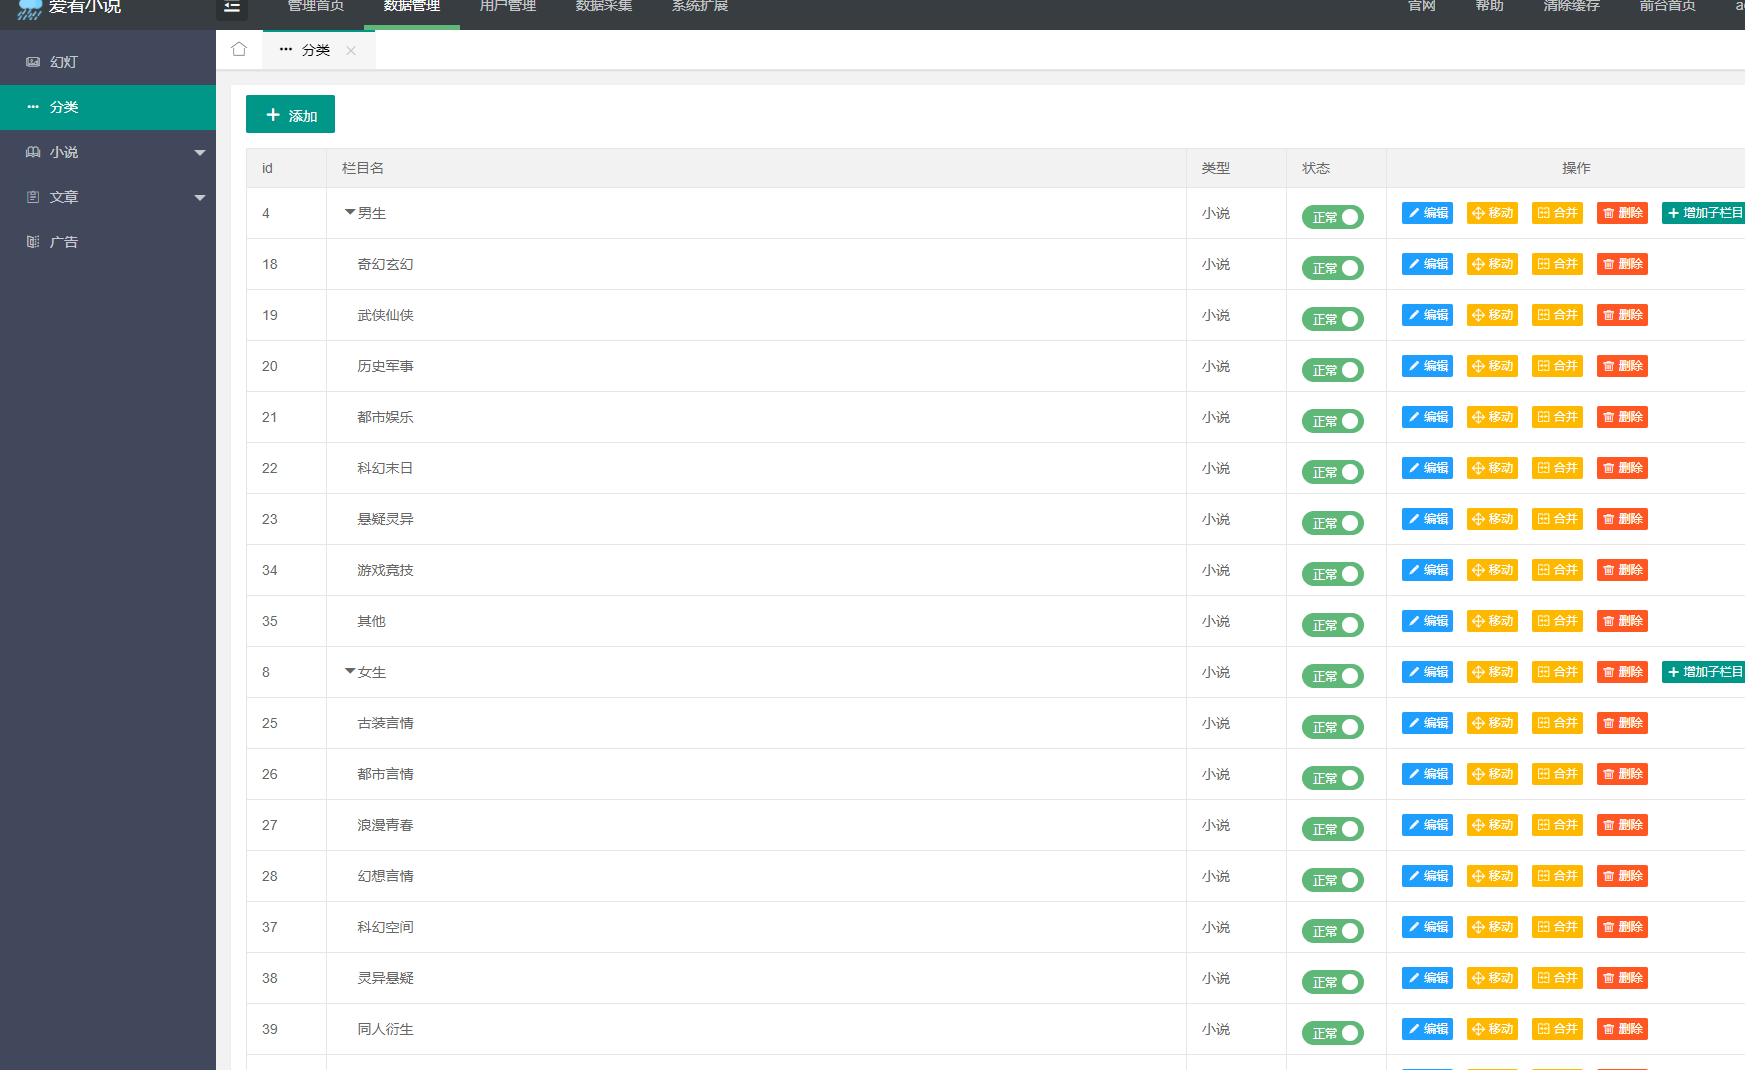This screenshot has height=1070, width=1745.
Task: Click the sidebar collapse hamburger icon
Action: [x=232, y=8]
